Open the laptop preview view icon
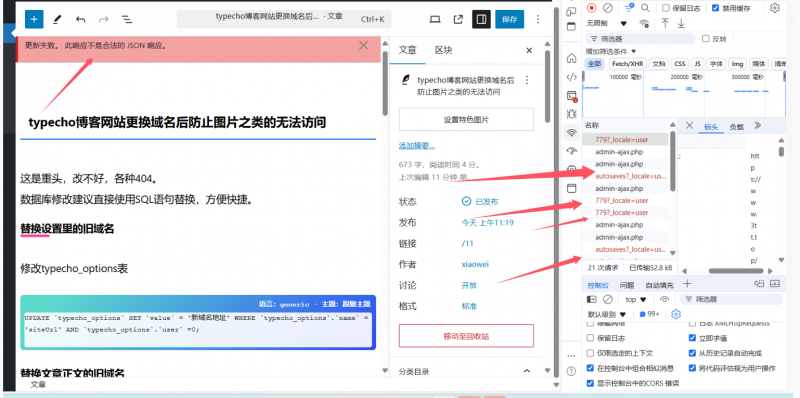Viewport: 800px width, 398px height. click(x=435, y=19)
